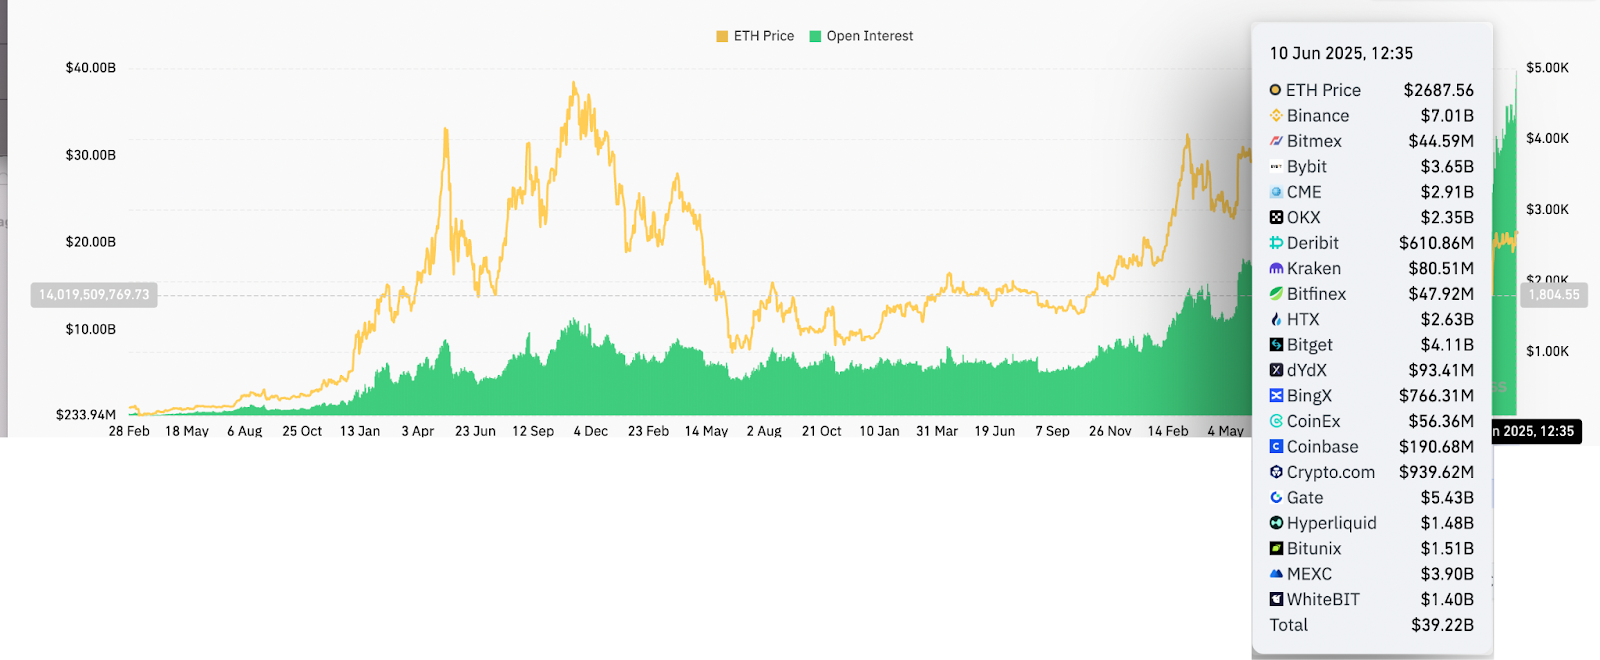Click the Total value $39.22B
The height and width of the screenshot is (660, 1600).
click(x=1442, y=625)
